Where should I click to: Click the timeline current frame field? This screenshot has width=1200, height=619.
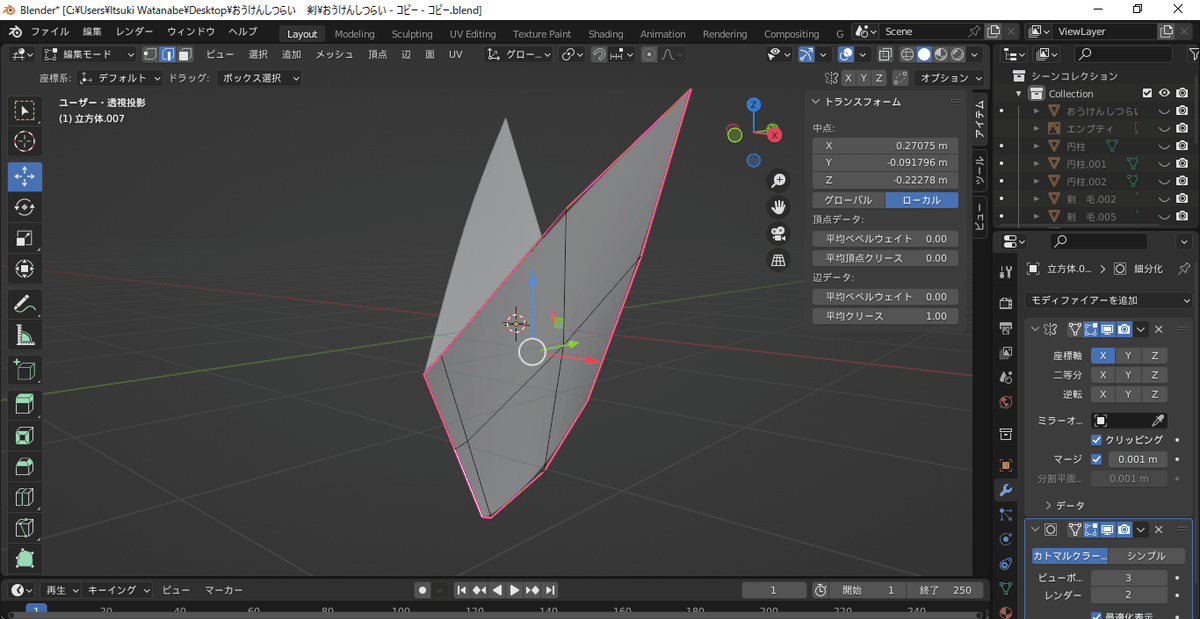(774, 590)
